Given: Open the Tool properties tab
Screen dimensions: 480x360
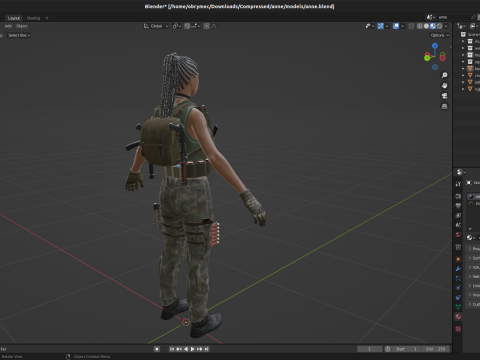Looking at the screenshot, I should point(458,184).
